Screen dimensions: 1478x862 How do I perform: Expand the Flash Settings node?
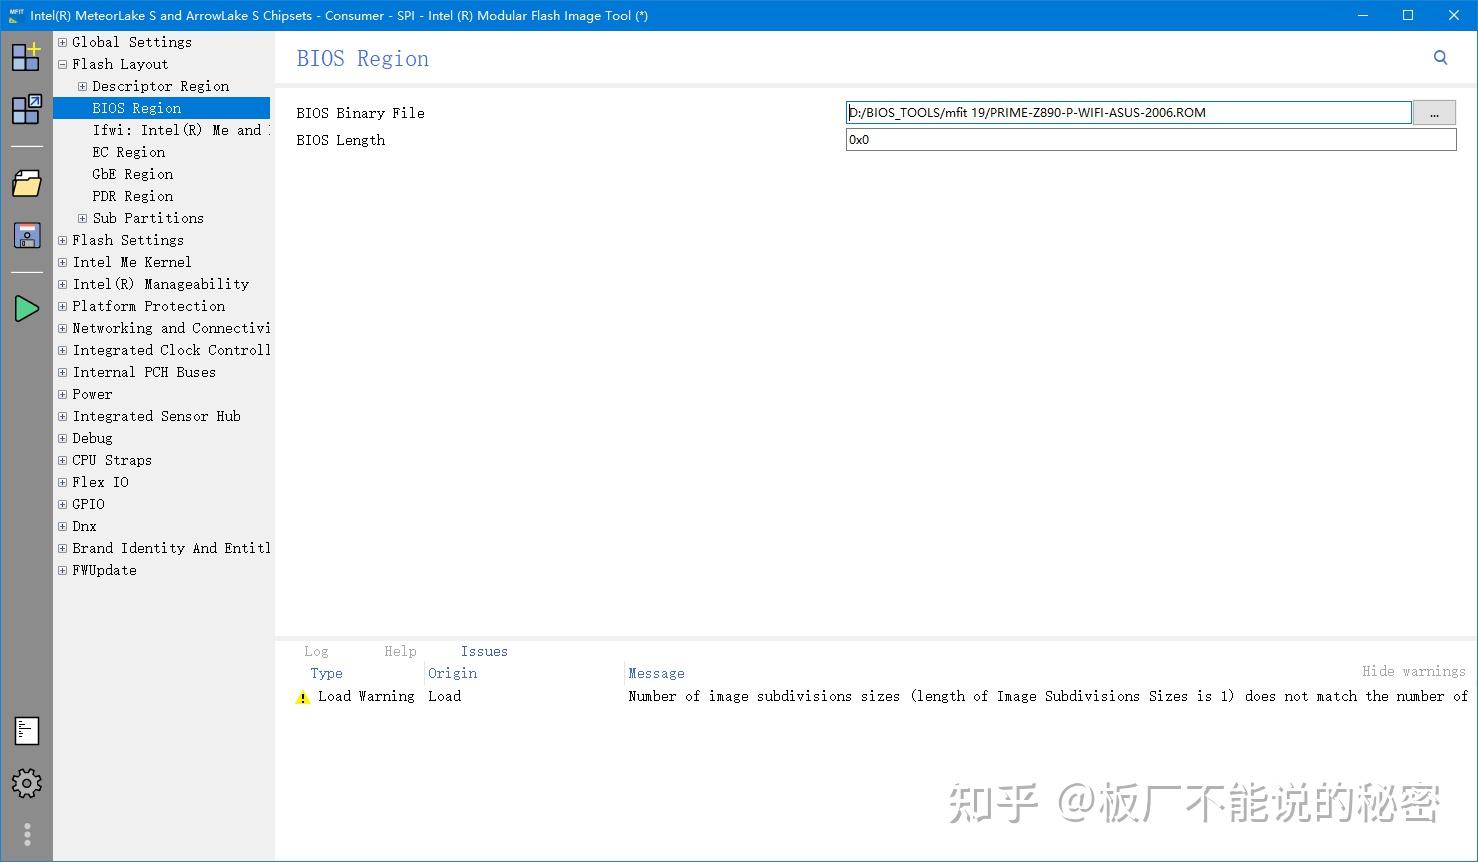tap(63, 240)
